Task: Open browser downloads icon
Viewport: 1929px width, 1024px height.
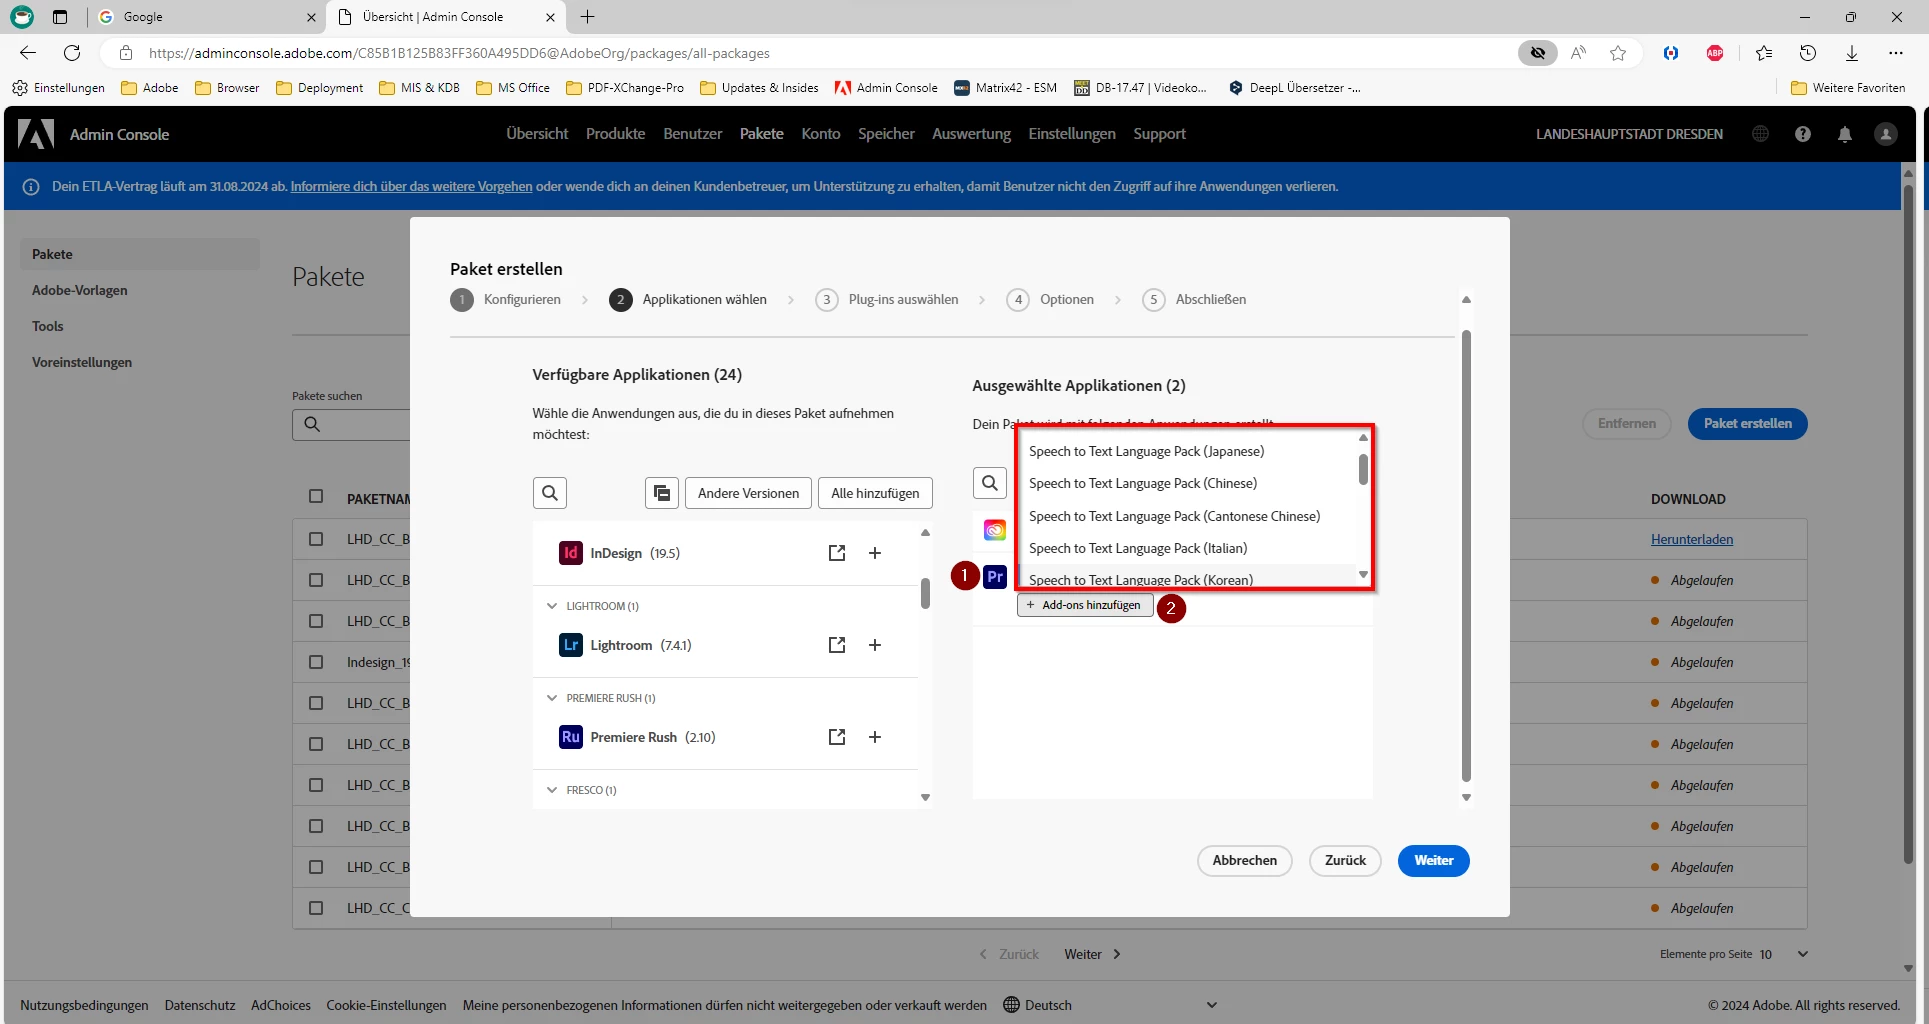Action: tap(1852, 53)
